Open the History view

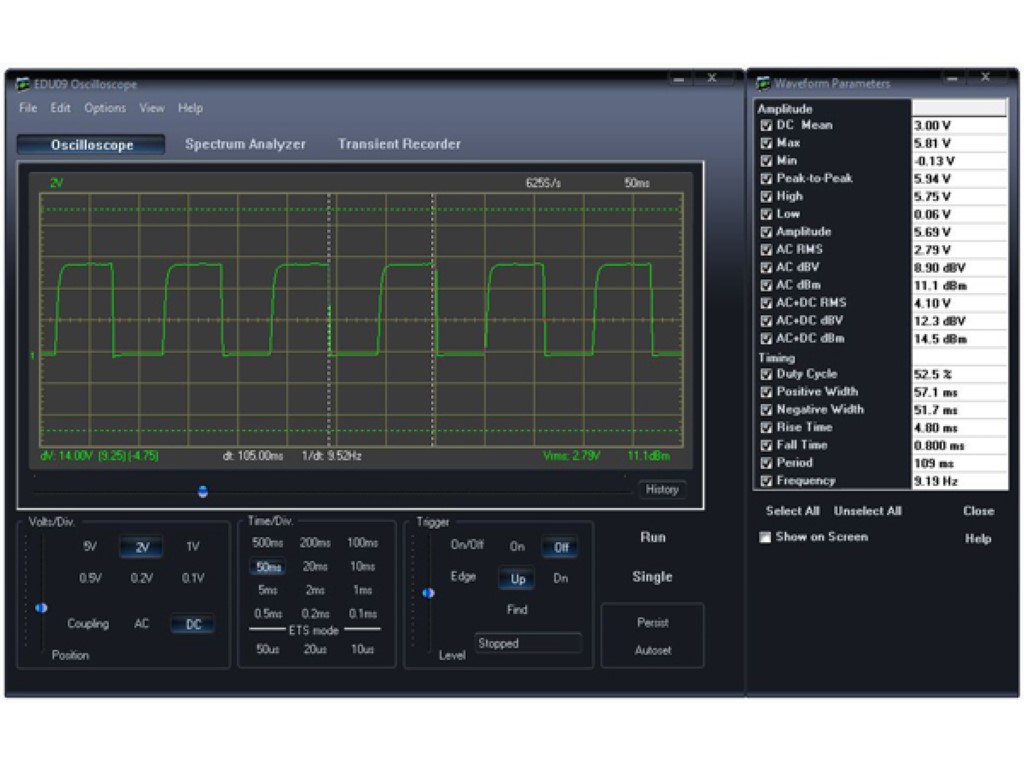pos(662,490)
